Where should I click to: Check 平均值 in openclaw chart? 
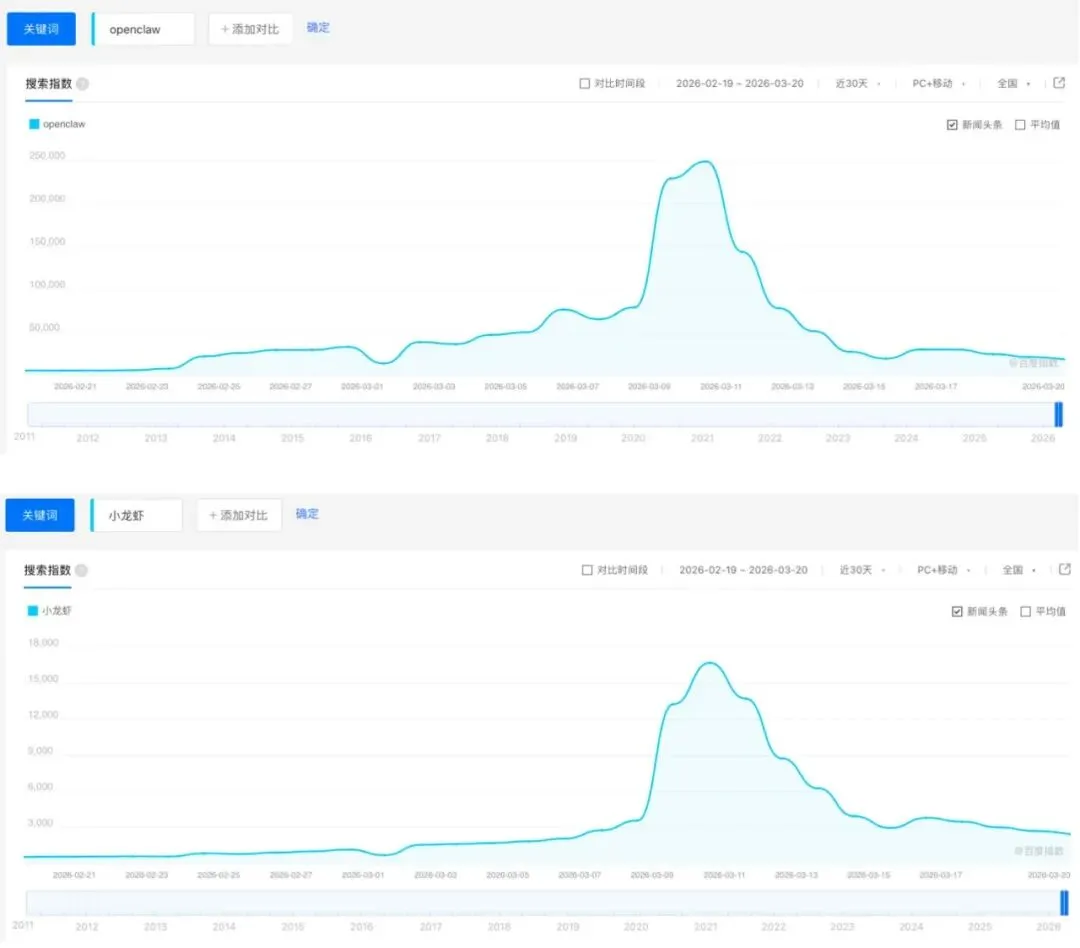(x=1020, y=125)
